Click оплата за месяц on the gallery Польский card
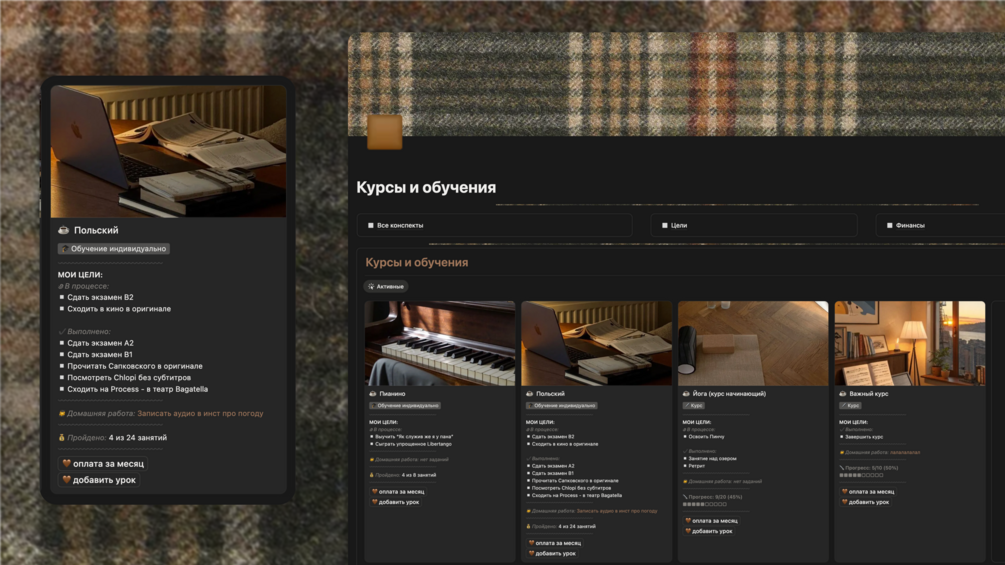The width and height of the screenshot is (1005, 565). [554, 543]
